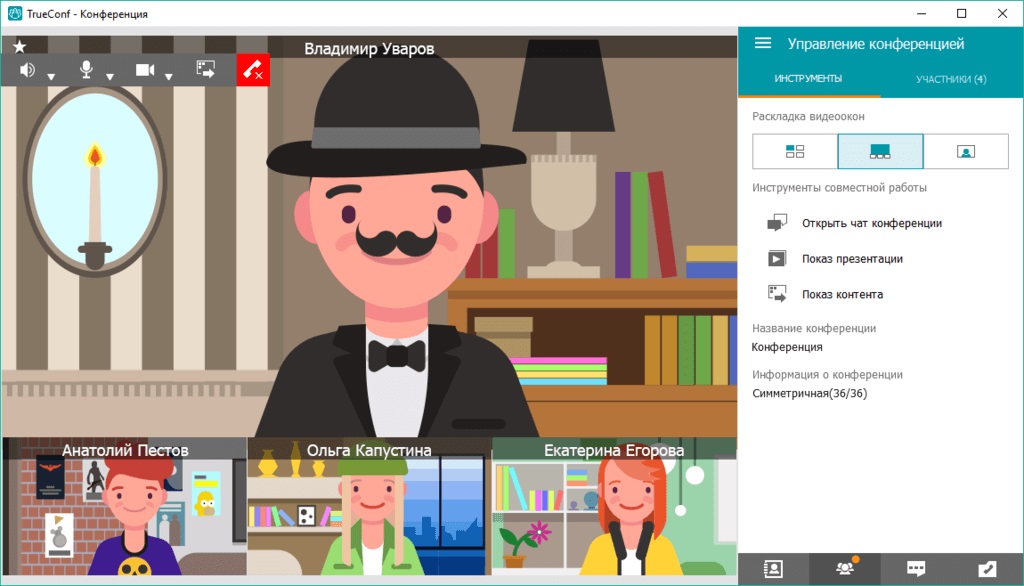Switch to the Участники (4) tab
The width and height of the screenshot is (1024, 586).
[x=951, y=79]
